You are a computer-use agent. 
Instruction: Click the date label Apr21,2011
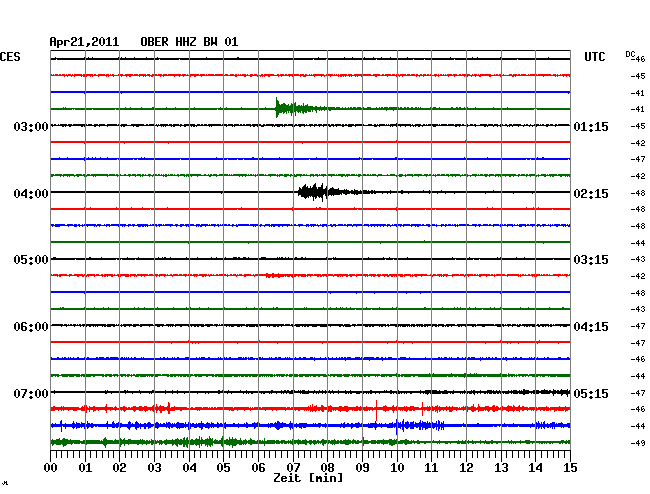pyautogui.click(x=84, y=42)
